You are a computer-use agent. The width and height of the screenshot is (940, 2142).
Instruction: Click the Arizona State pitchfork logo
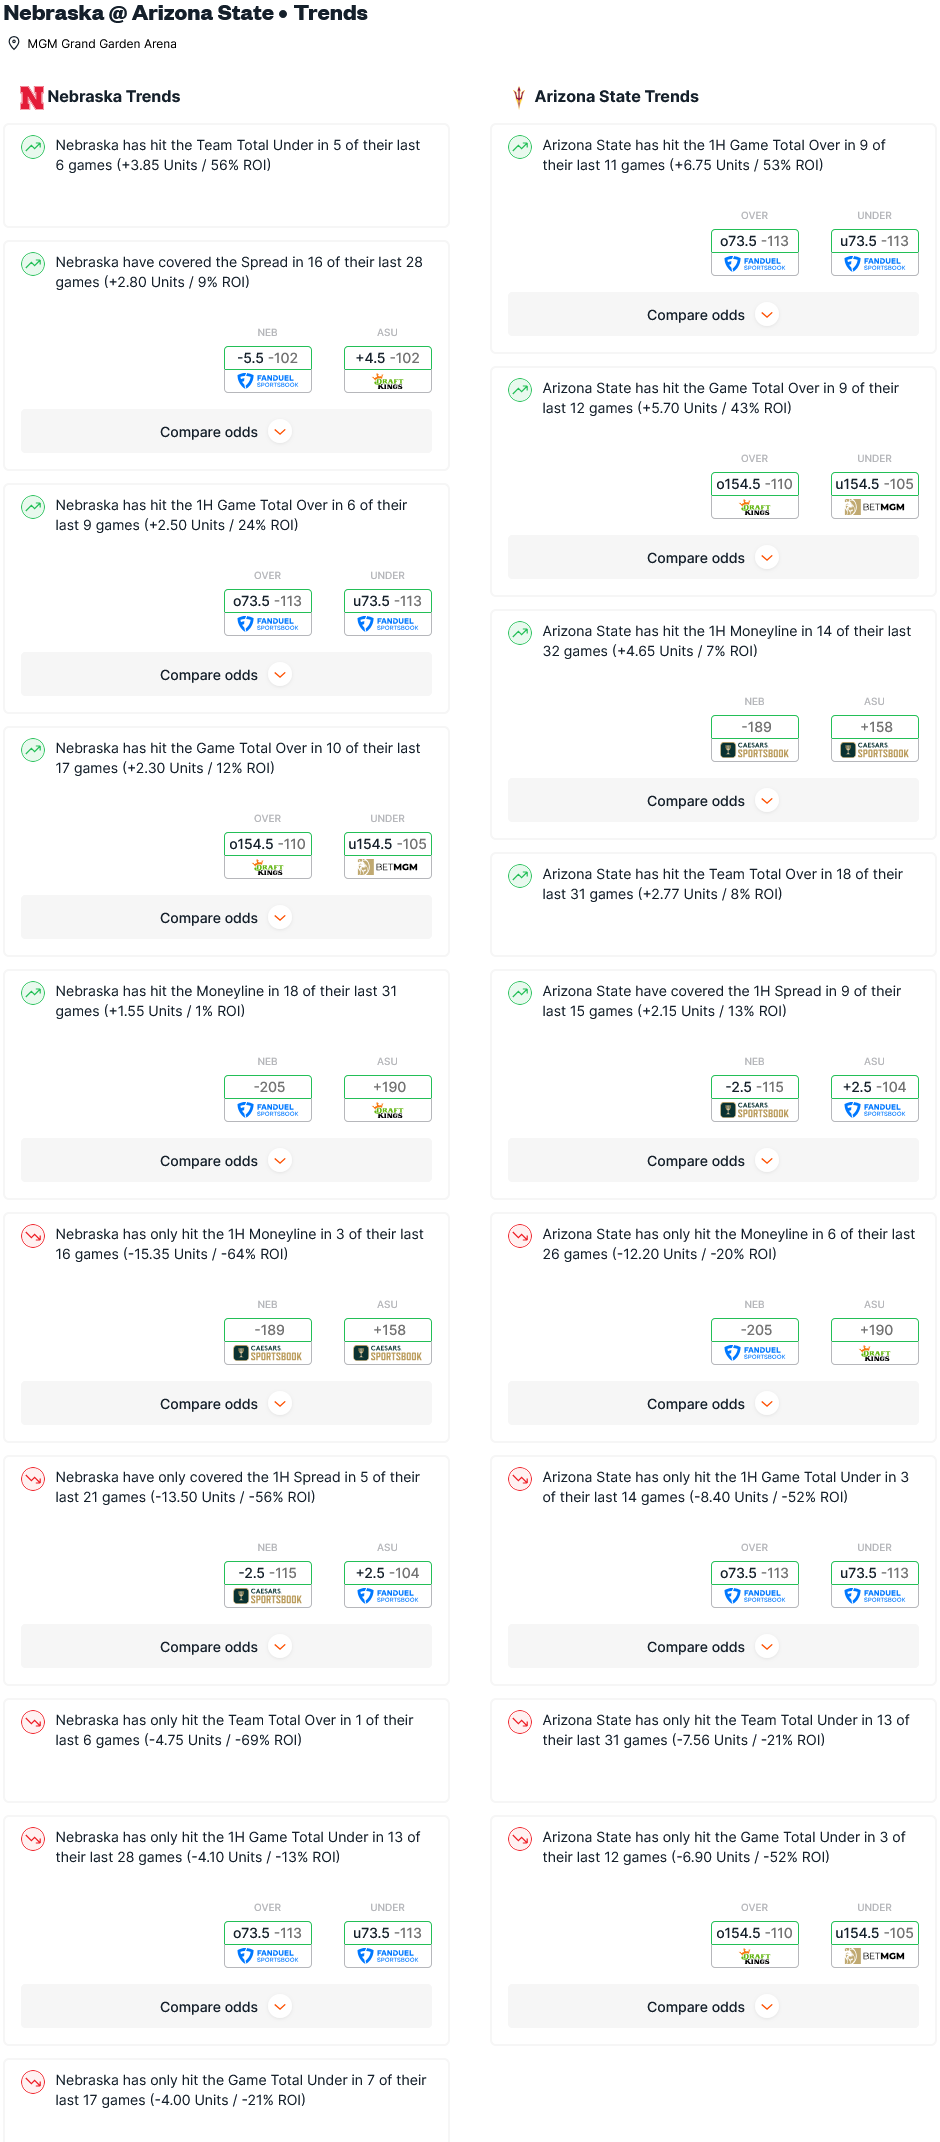tap(519, 97)
